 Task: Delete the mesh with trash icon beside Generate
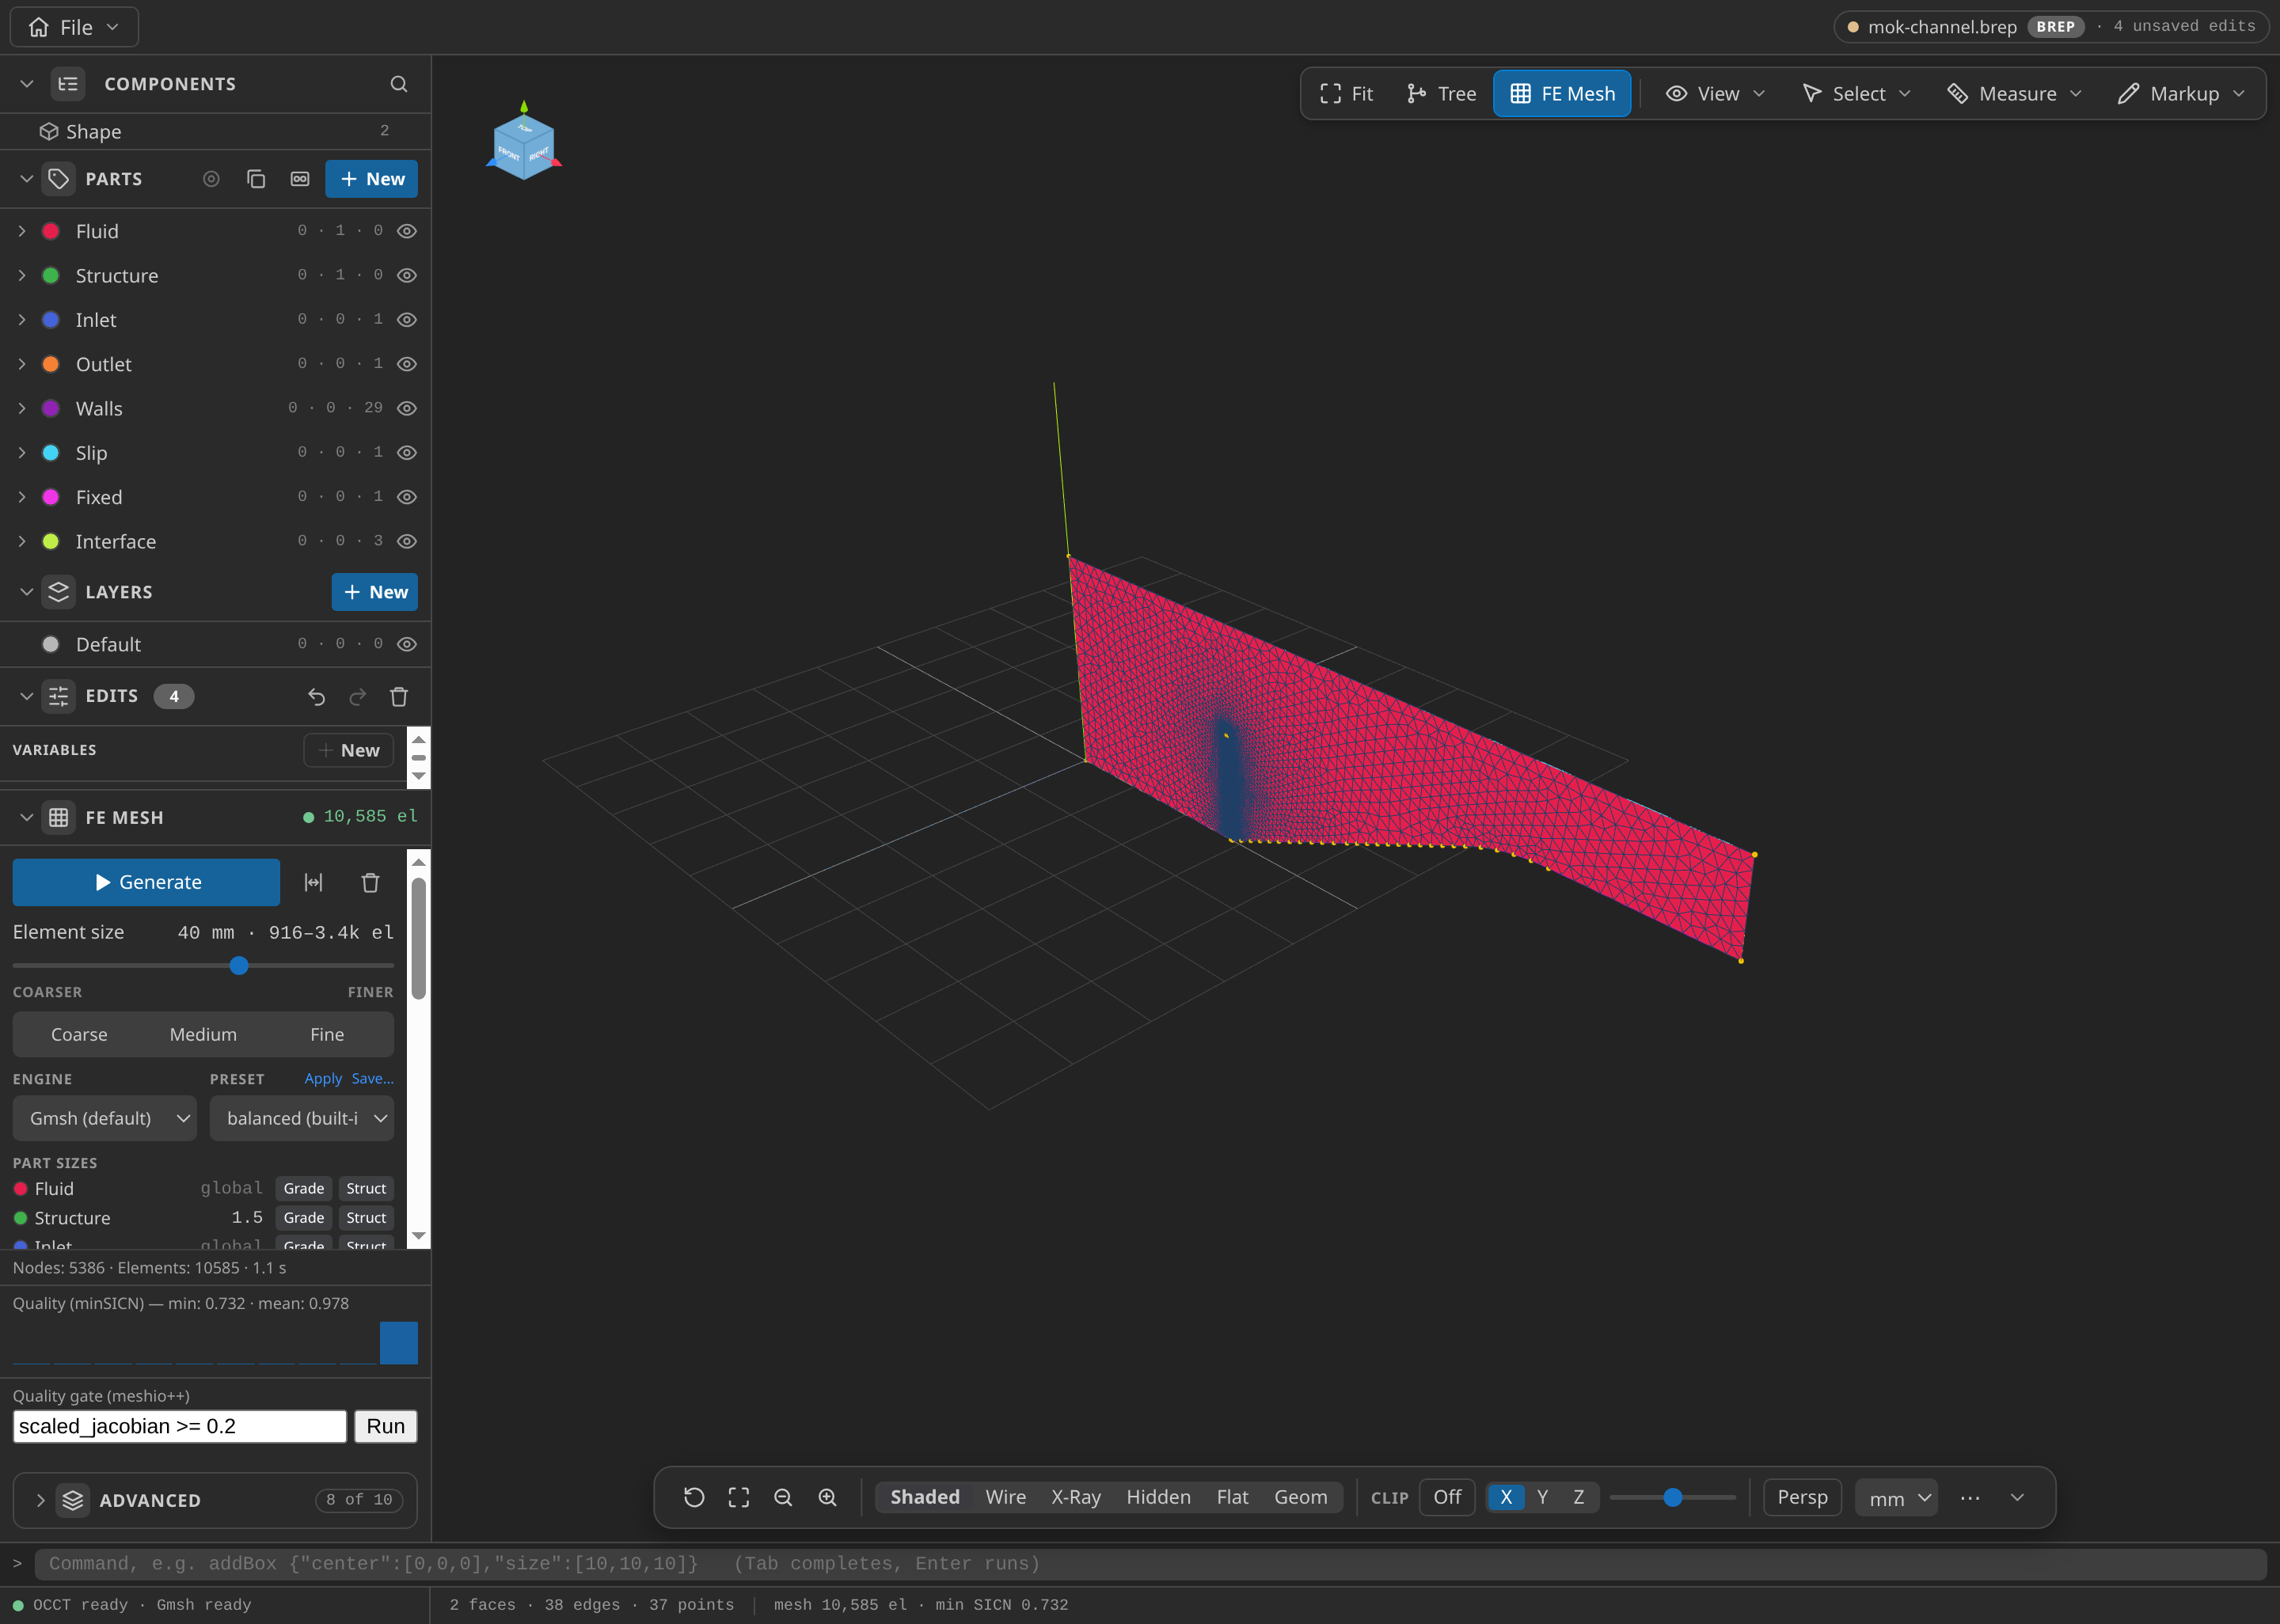[370, 882]
